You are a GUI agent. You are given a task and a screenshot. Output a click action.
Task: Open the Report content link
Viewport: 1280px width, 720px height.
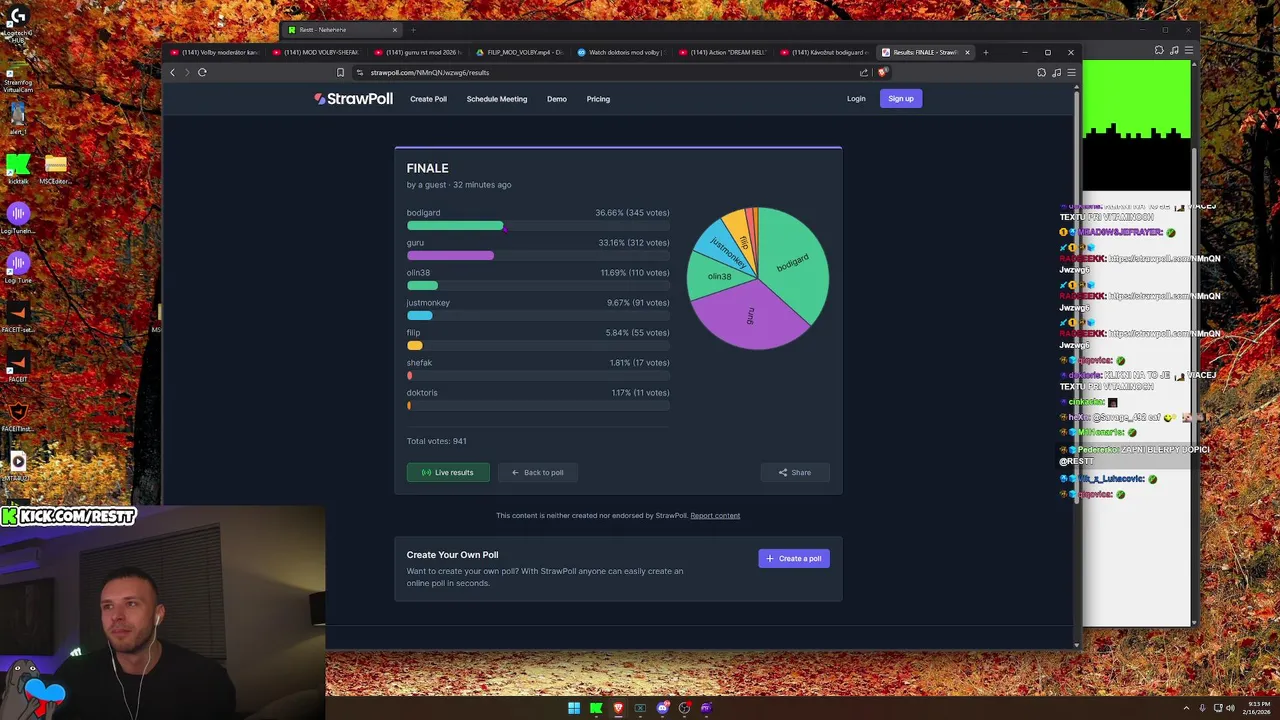tap(715, 516)
